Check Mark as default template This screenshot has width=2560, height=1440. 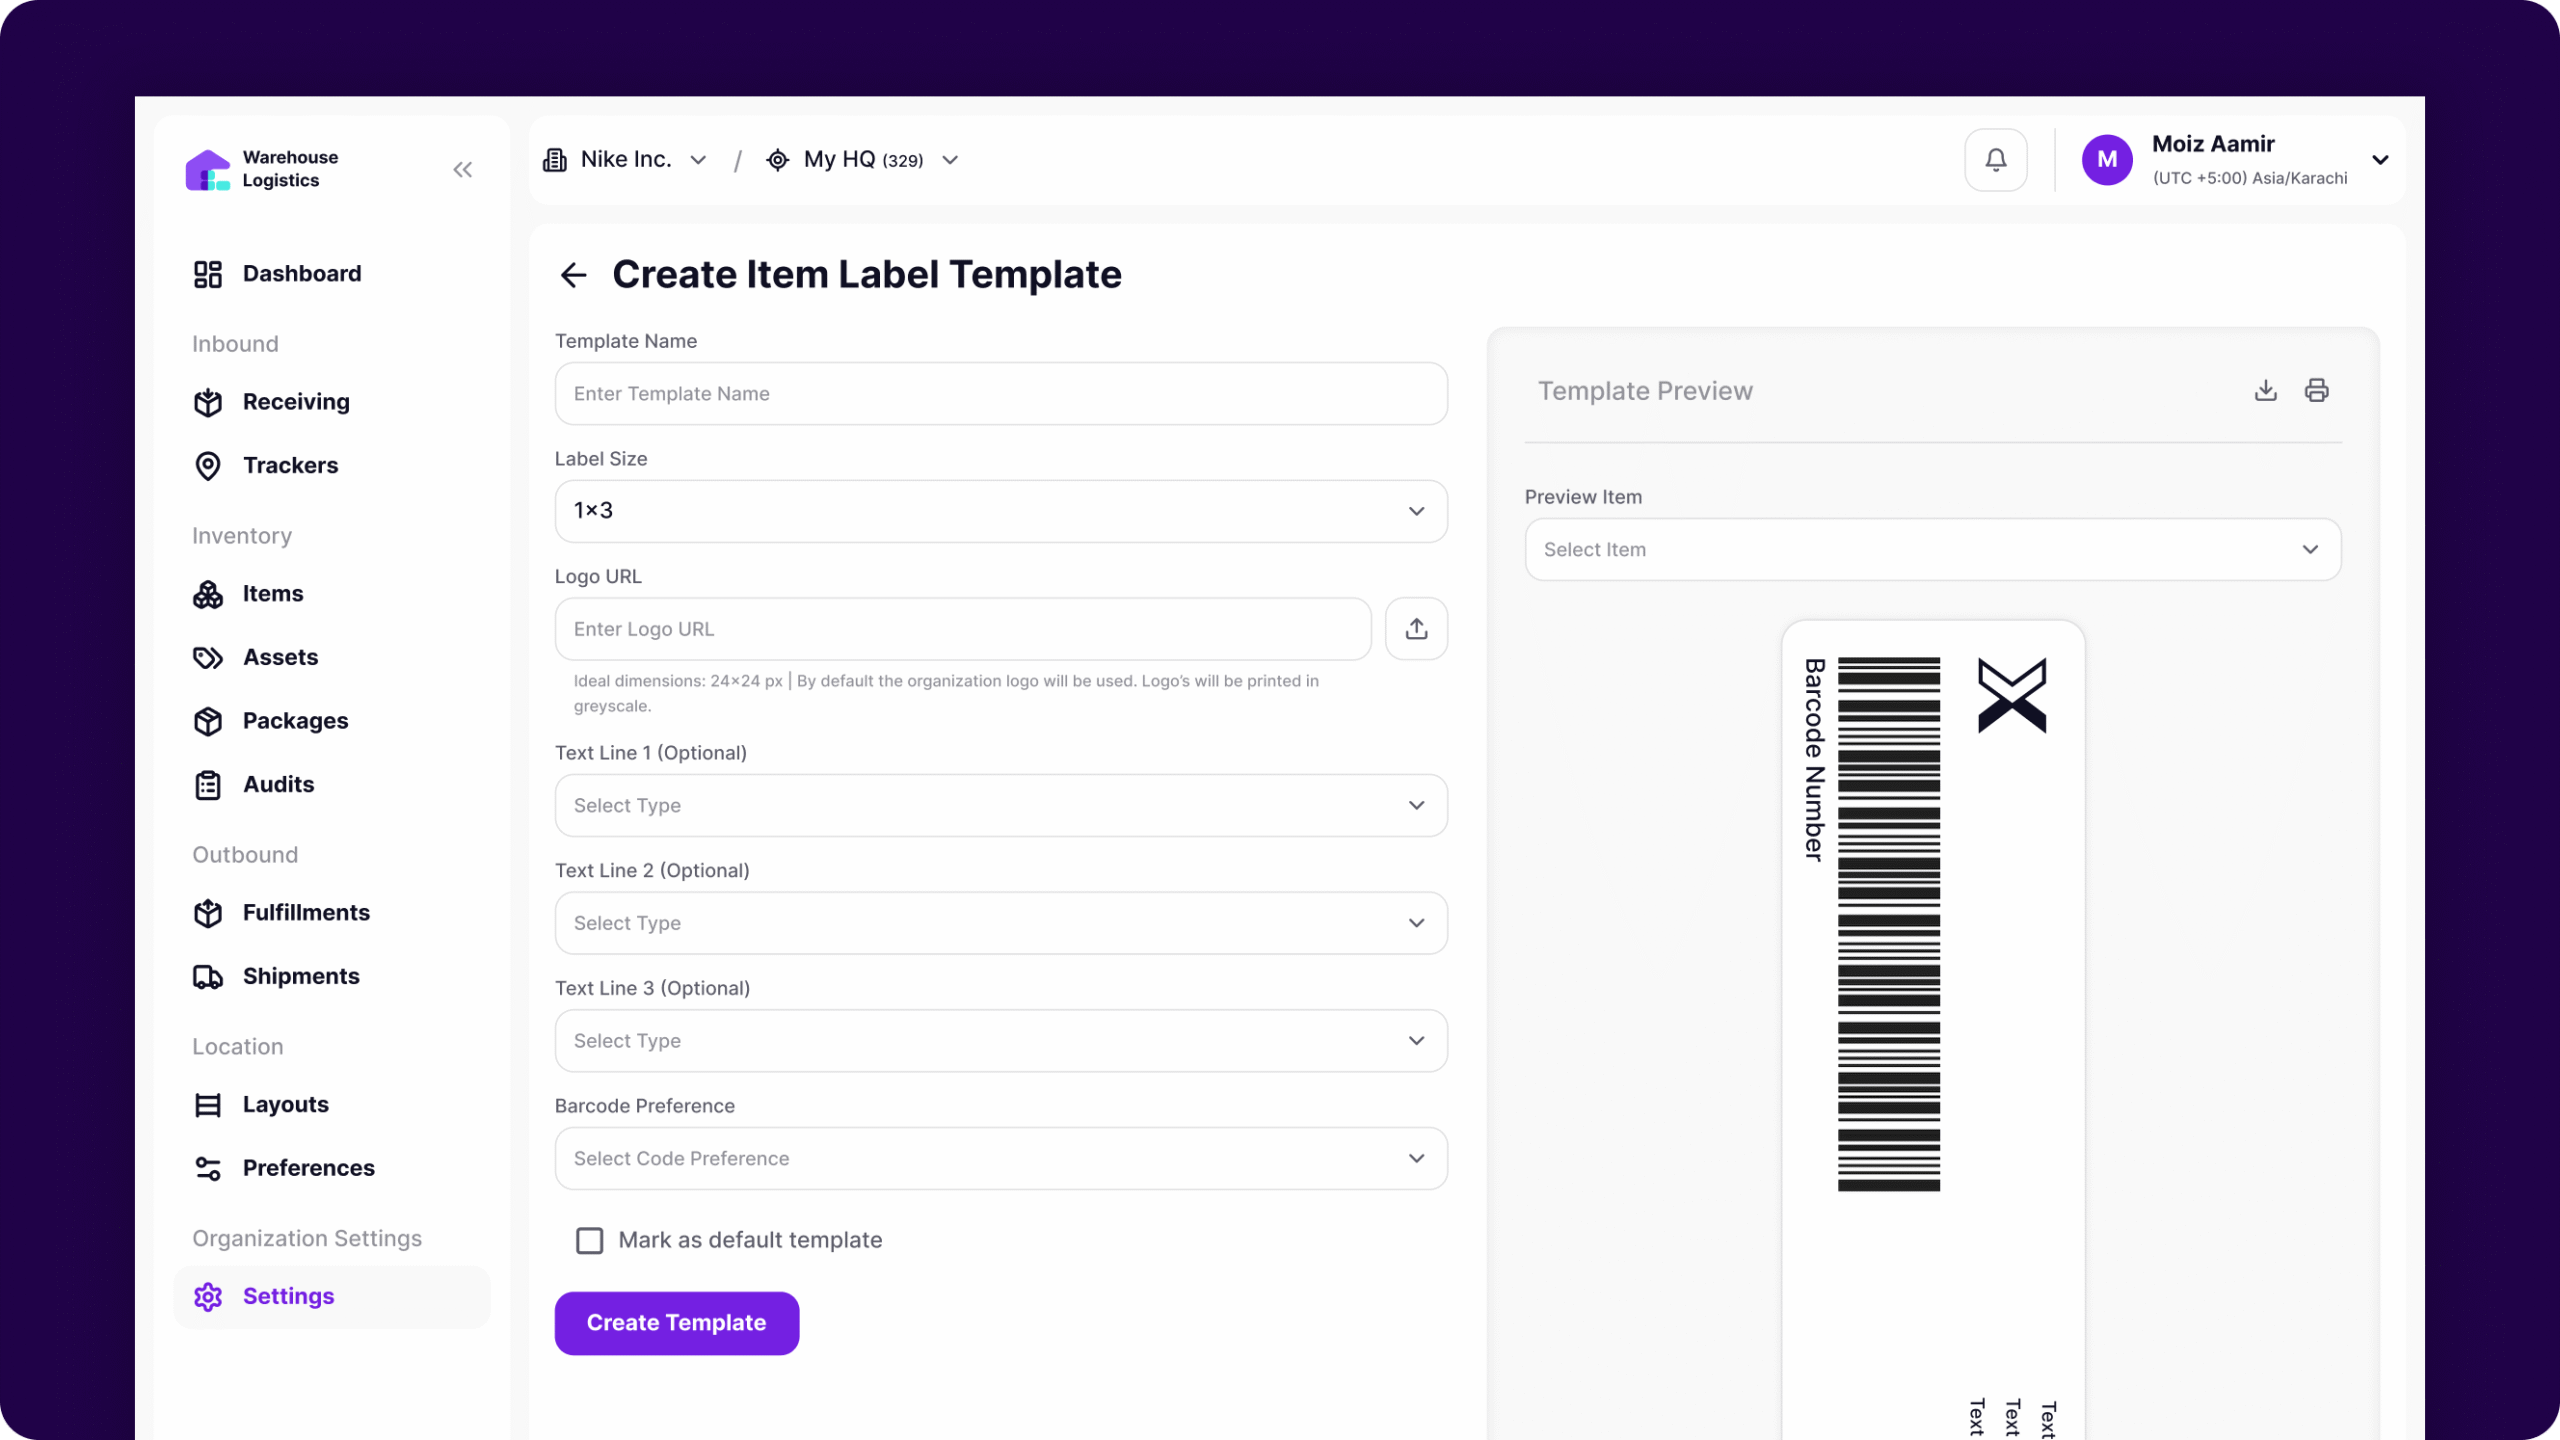click(590, 1240)
